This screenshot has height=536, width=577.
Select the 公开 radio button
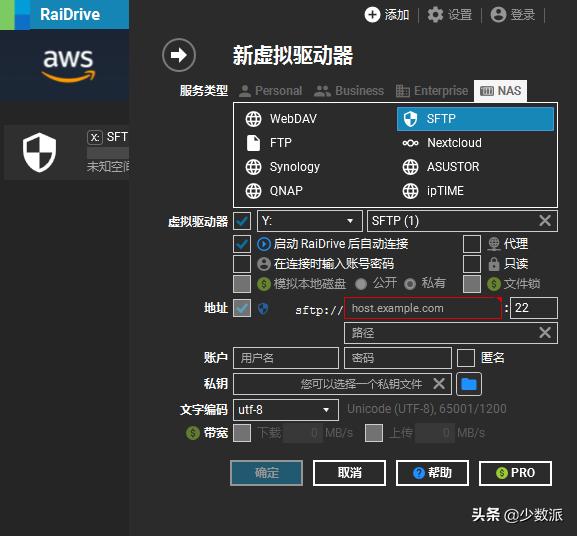coord(361,284)
